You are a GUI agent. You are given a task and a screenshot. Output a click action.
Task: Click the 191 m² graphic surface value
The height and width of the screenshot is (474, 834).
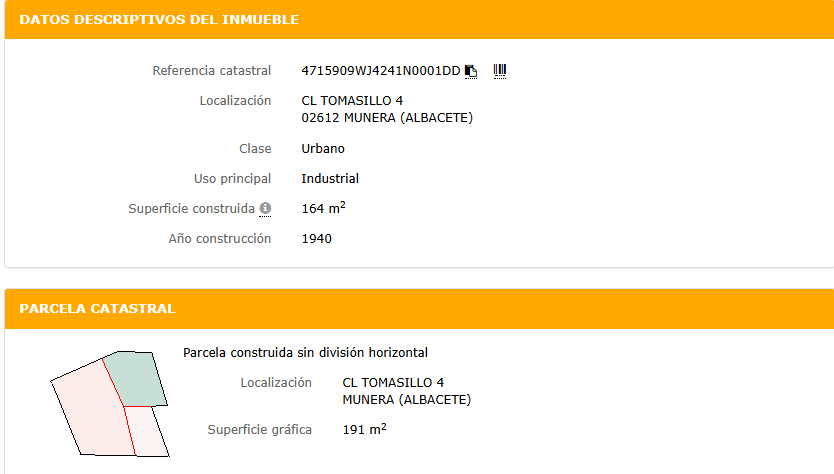364,429
